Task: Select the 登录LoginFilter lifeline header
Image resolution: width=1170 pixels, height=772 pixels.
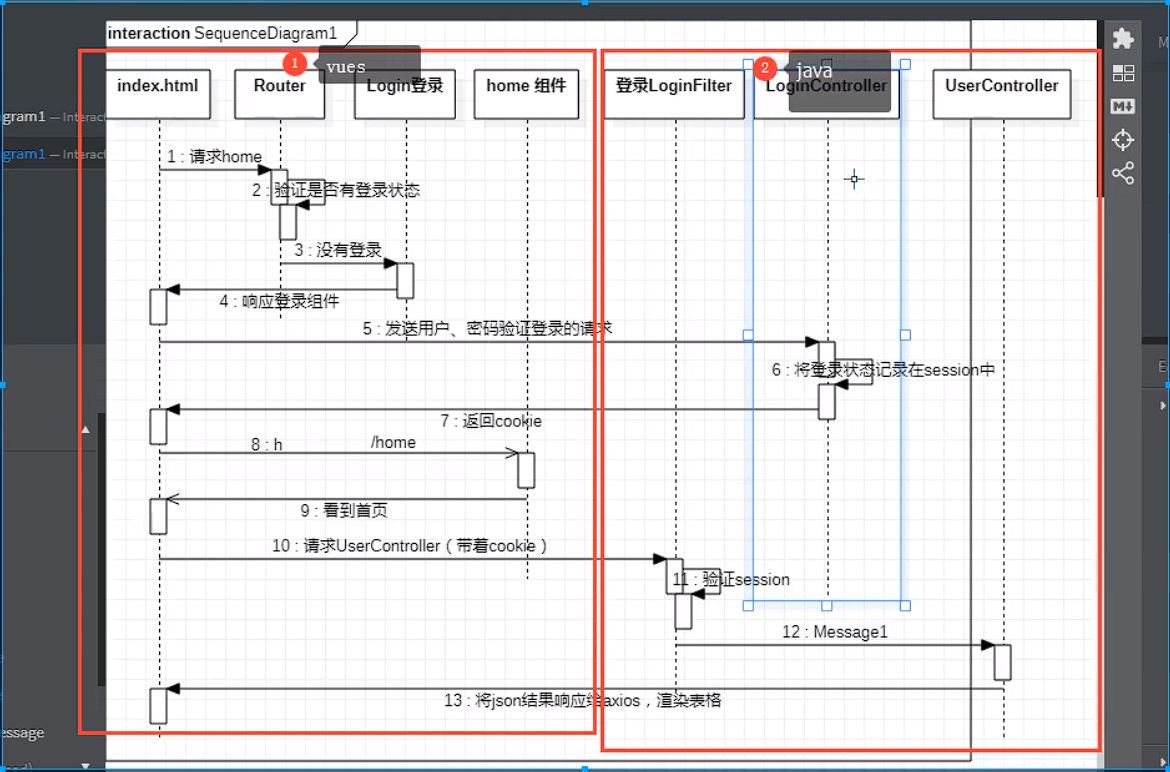Action: (674, 93)
